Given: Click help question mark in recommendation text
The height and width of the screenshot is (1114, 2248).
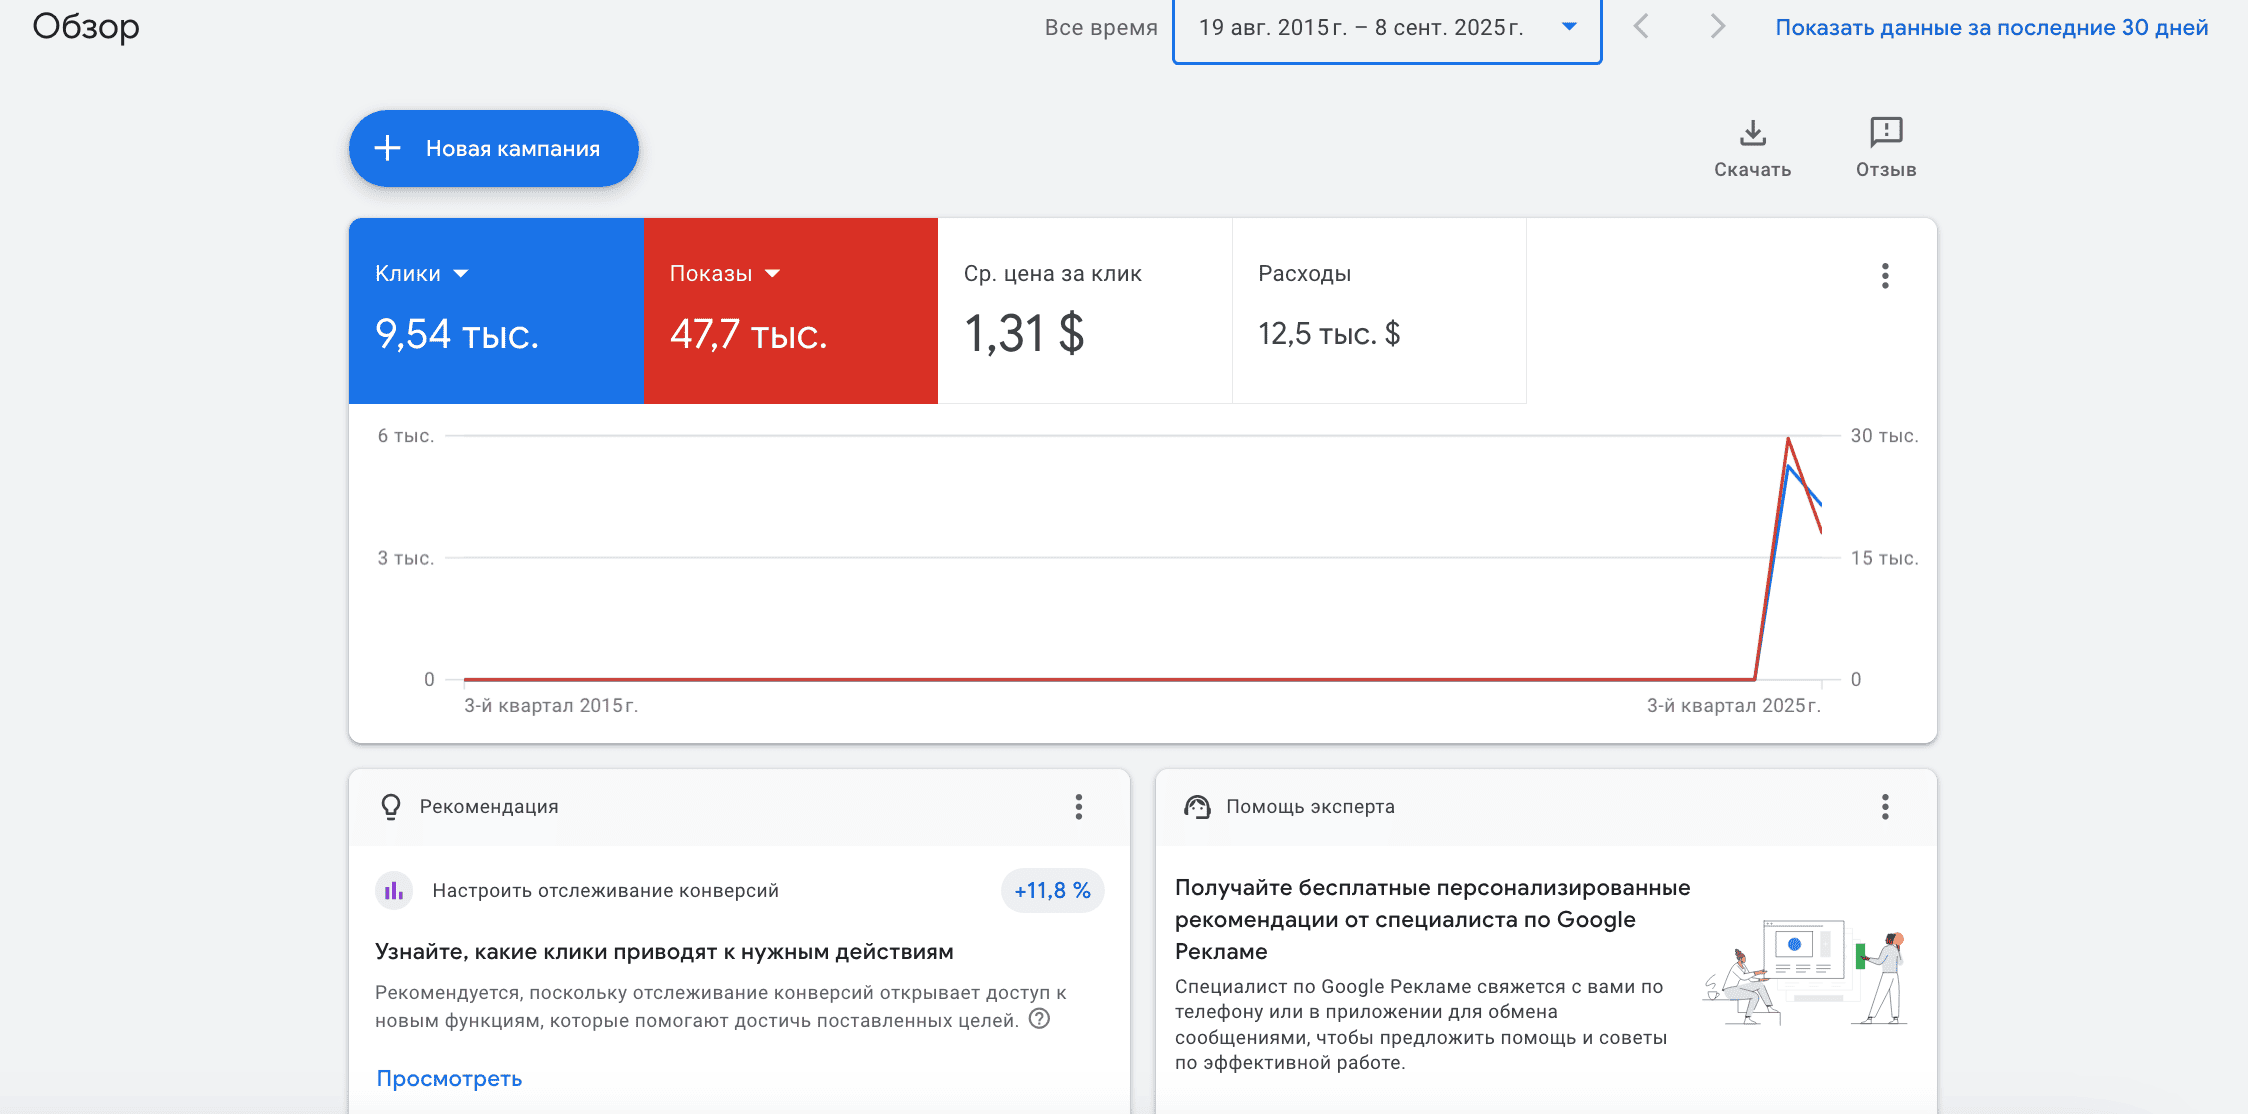Looking at the screenshot, I should (x=1040, y=1019).
